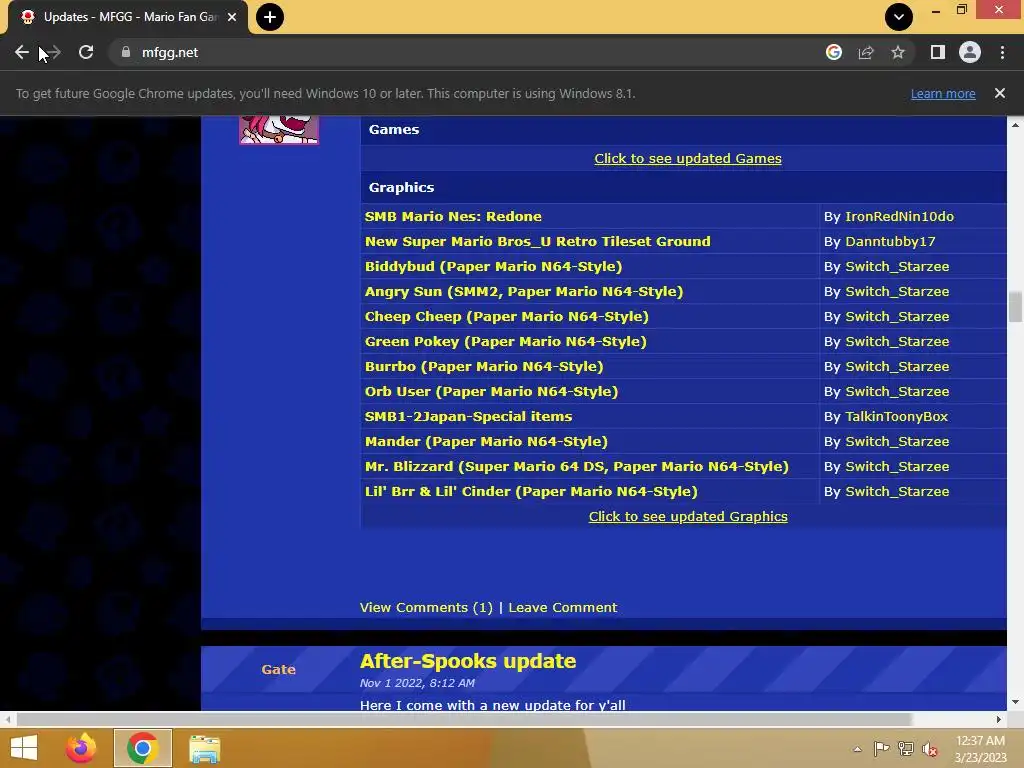Open Mr. Blizzard (Super Mario 64 DS) entry
Viewport: 1024px width, 768px height.
pyautogui.click(x=577, y=466)
